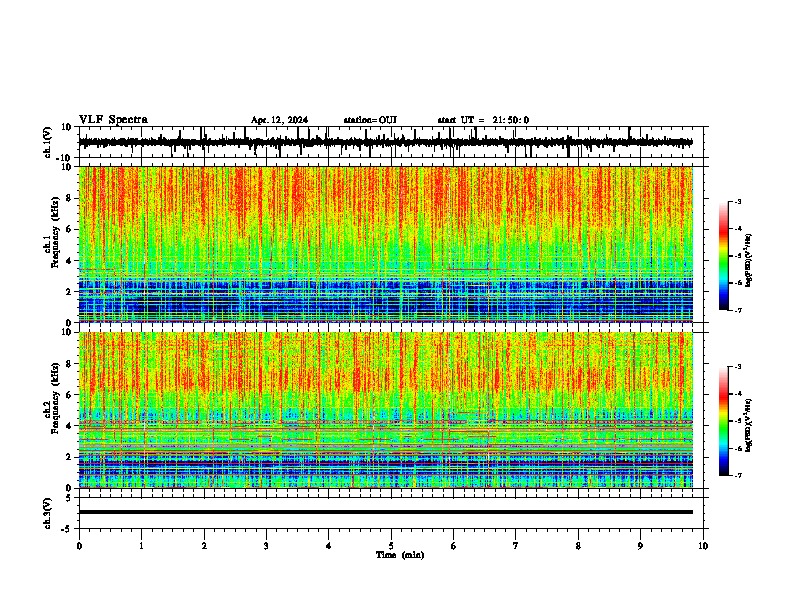Click the ch.1 spectrogram panel
This screenshot has height=612, width=792.
point(386,244)
